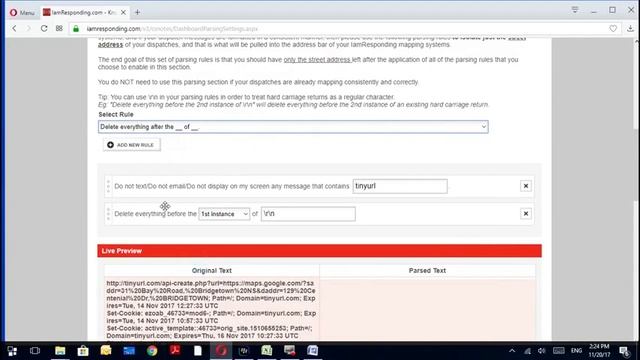Close the IamResponding.com tab
The height and width of the screenshot is (360, 640).
[123, 13]
